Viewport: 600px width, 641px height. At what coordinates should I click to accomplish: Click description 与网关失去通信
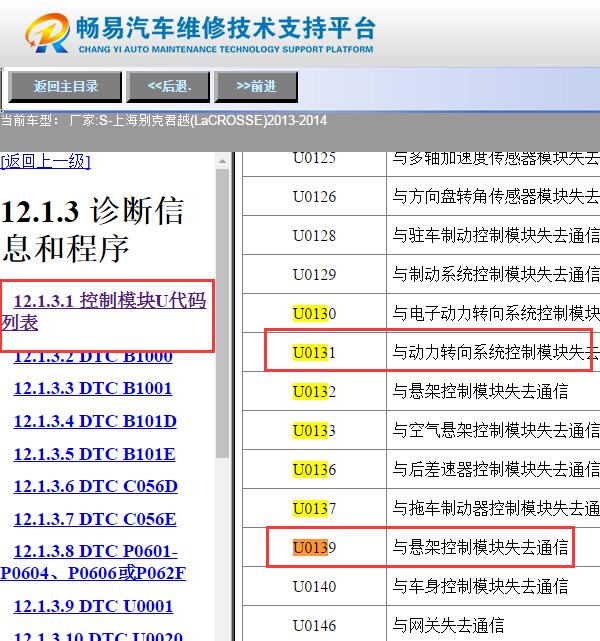[448, 625]
